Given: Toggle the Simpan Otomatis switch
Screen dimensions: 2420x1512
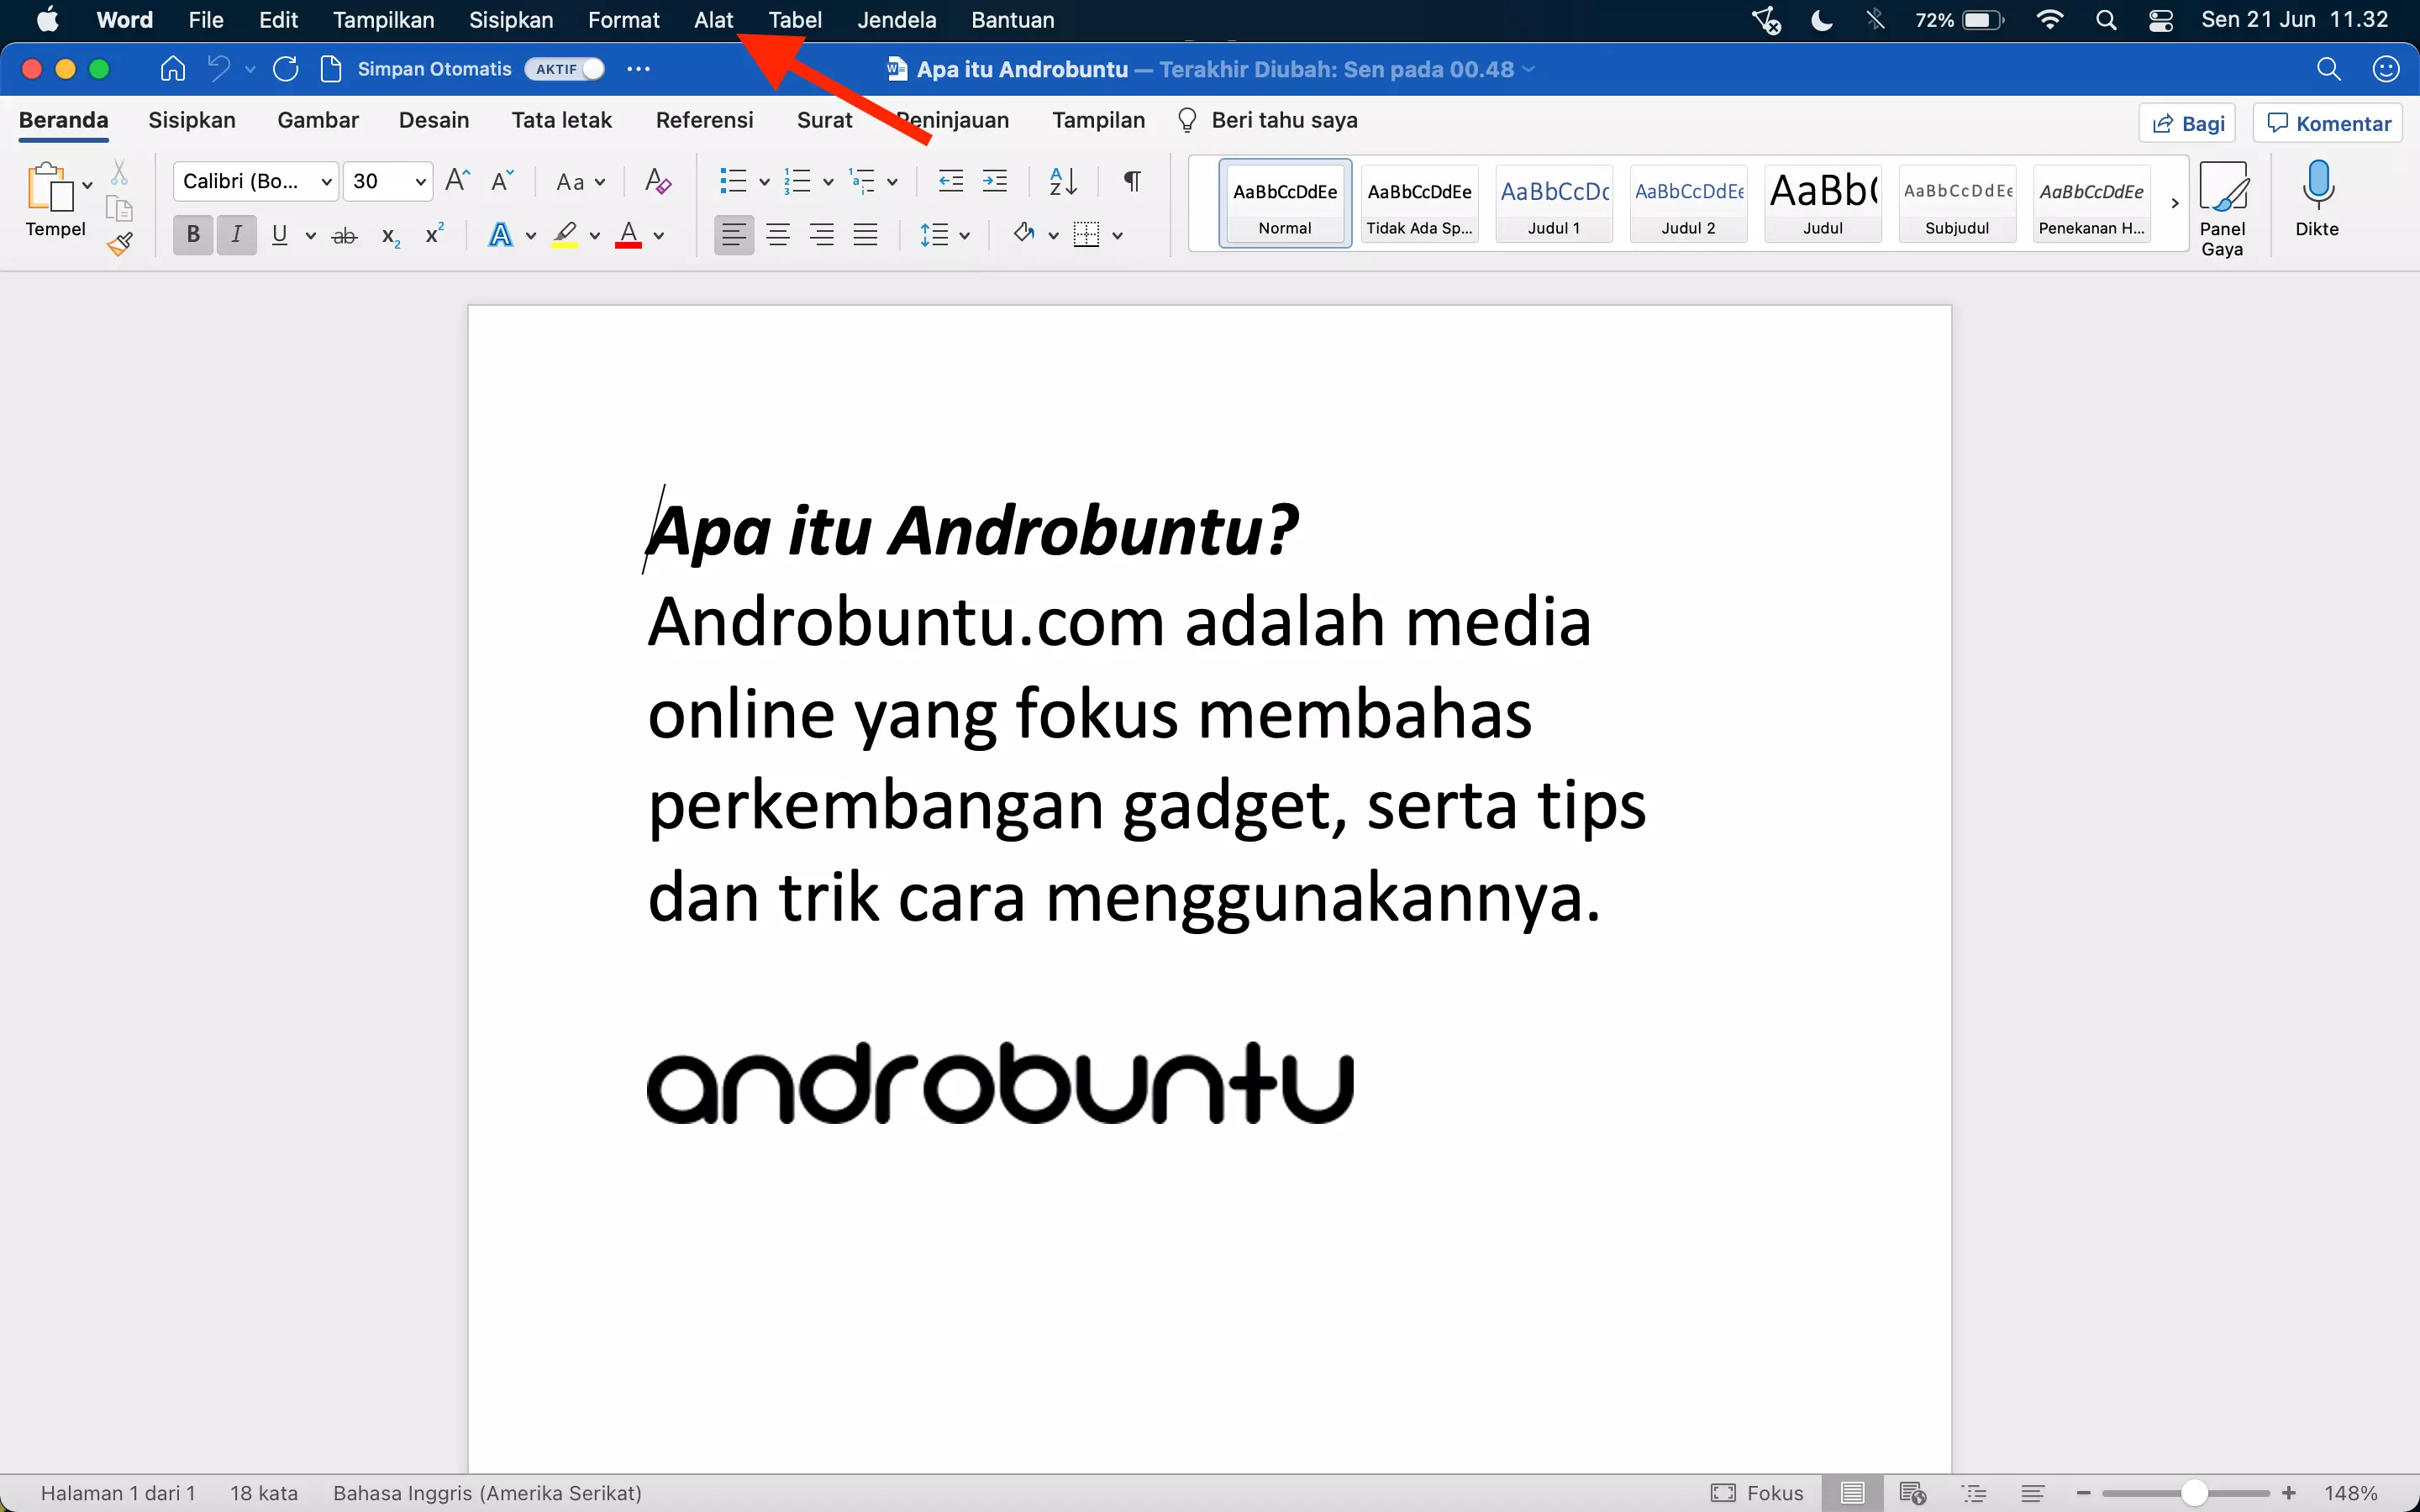Looking at the screenshot, I should click(x=563, y=68).
